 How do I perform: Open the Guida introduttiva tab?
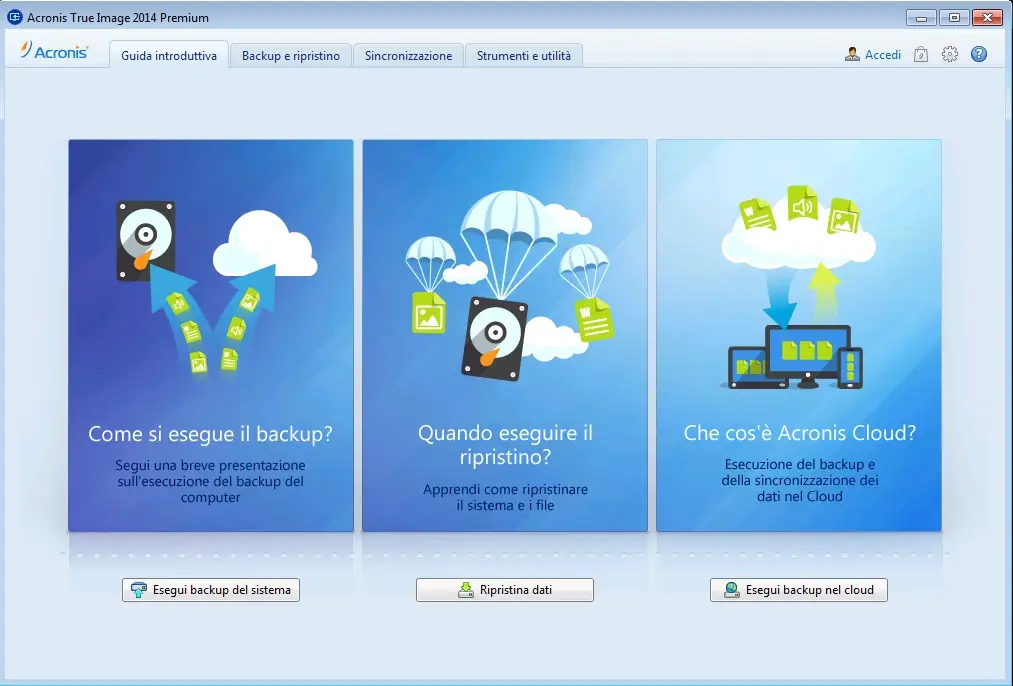[x=169, y=56]
